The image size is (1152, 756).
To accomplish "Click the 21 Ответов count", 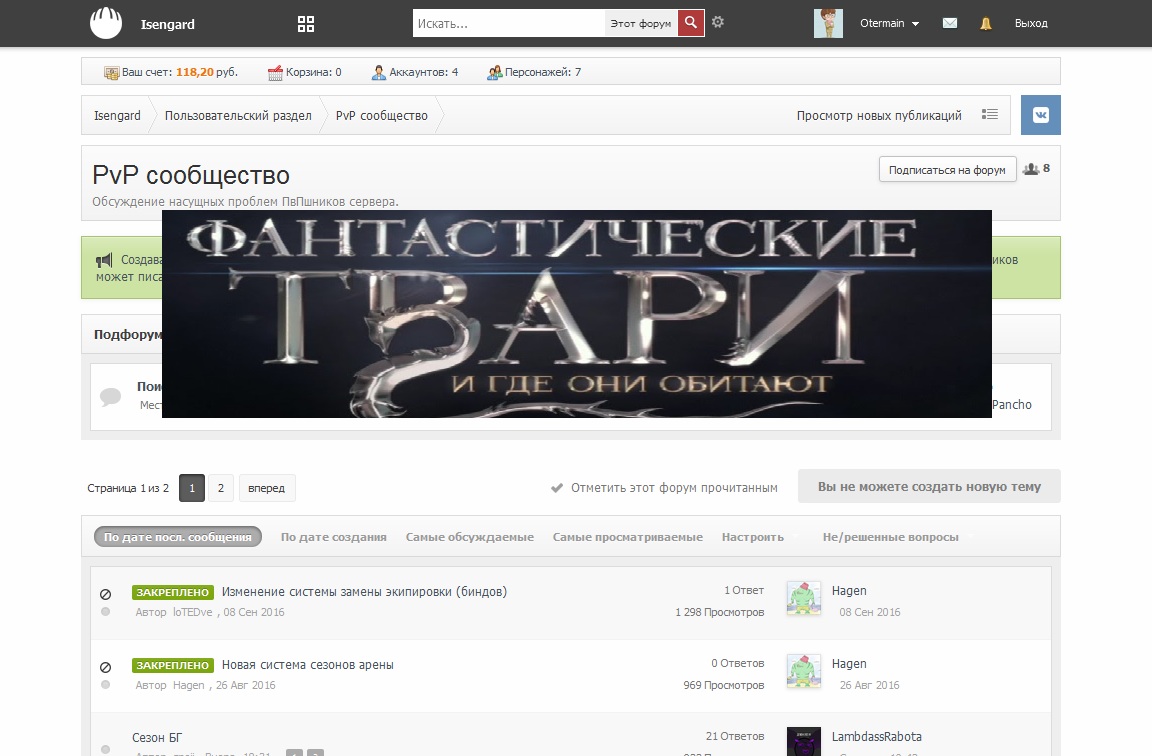I will [735, 736].
